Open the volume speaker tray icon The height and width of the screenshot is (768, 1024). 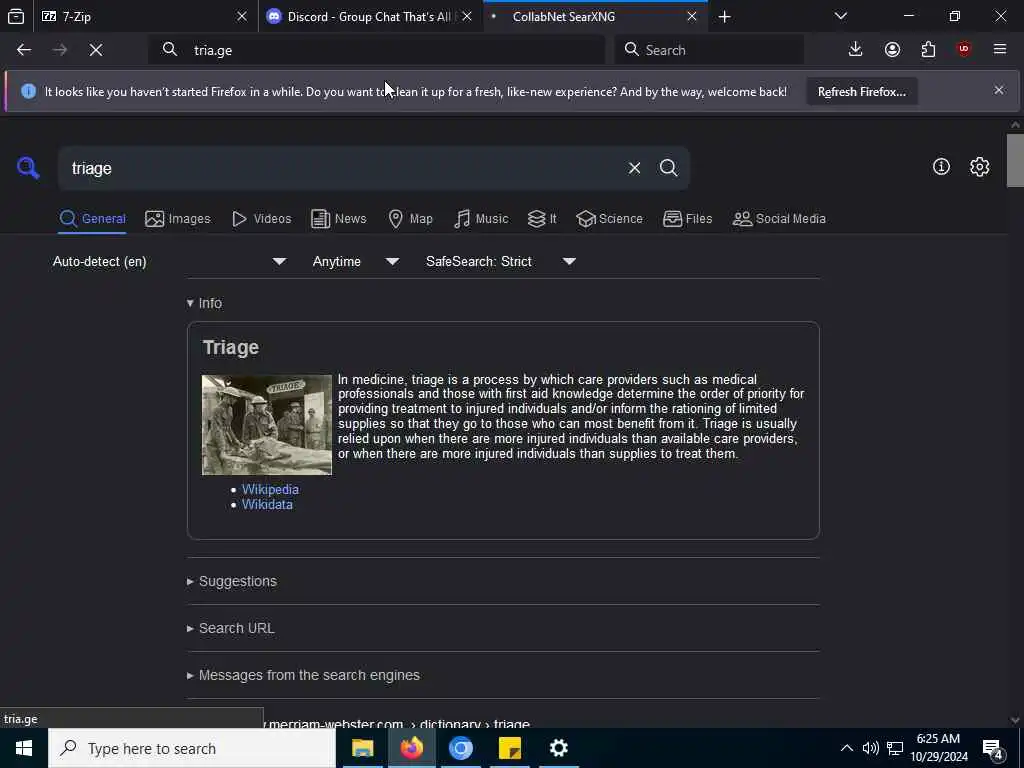tap(870, 748)
